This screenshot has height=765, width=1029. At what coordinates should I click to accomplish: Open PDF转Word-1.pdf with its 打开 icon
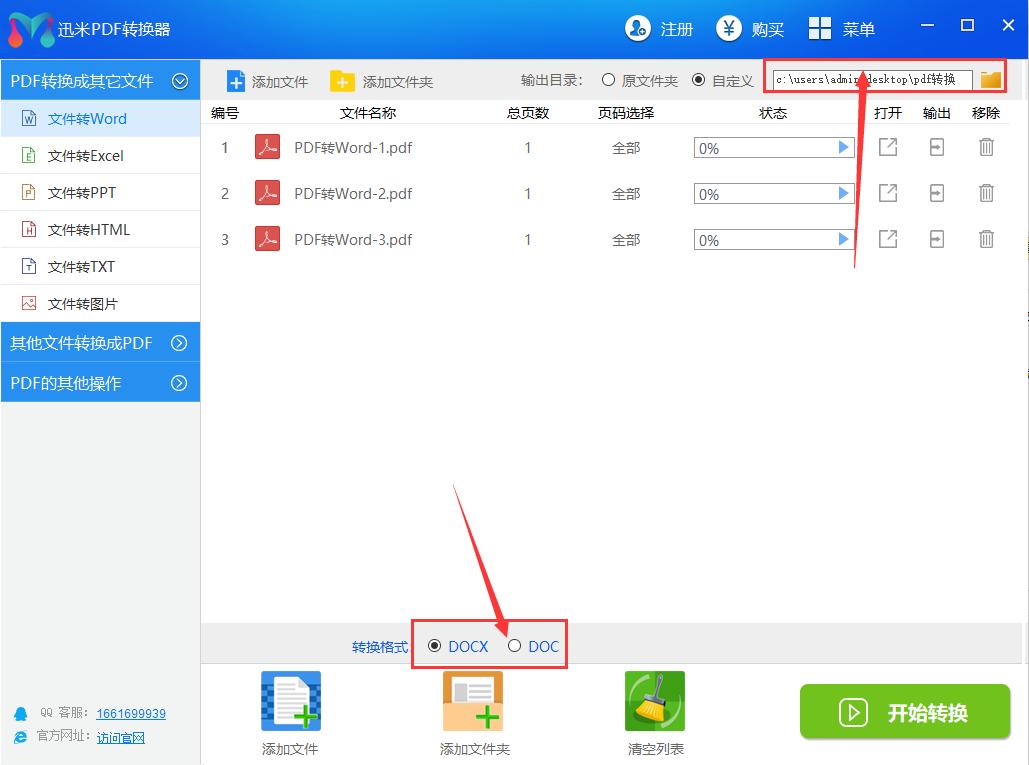[x=887, y=147]
